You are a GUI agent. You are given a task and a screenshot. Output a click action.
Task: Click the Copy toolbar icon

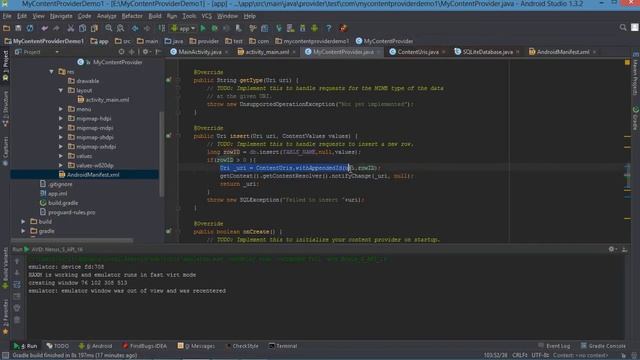pyautogui.click(x=82, y=28)
